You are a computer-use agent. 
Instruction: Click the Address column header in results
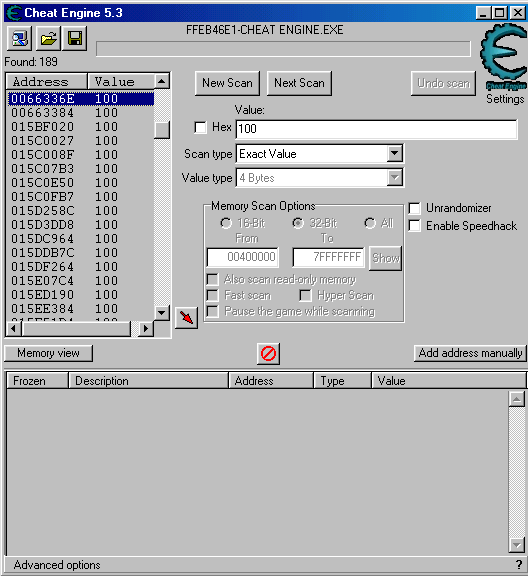point(47,81)
